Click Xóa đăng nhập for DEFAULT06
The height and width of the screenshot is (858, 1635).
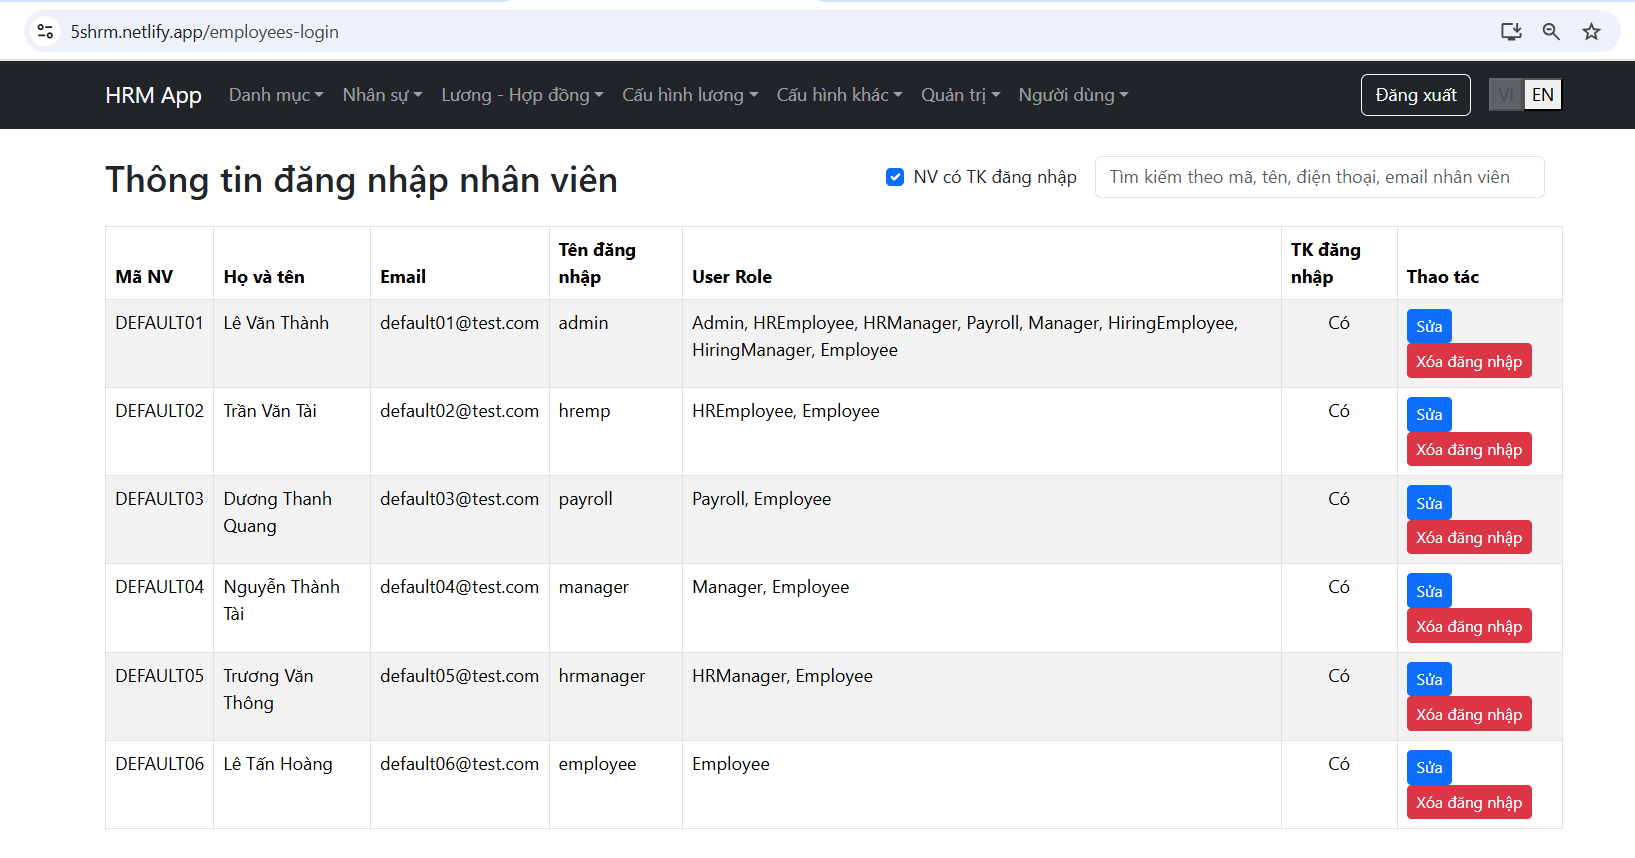pyautogui.click(x=1469, y=802)
